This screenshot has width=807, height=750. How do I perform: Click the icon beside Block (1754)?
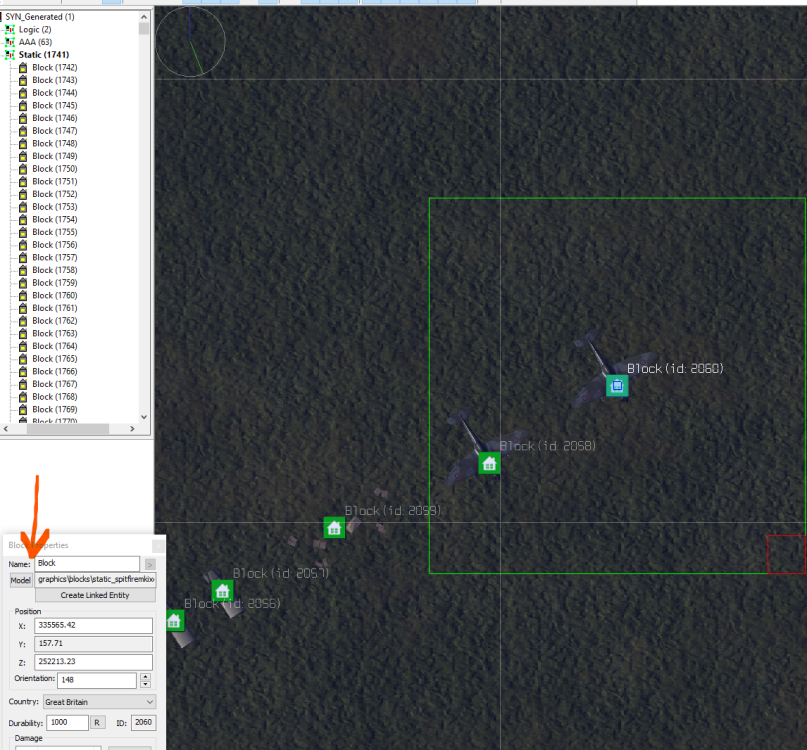23,219
